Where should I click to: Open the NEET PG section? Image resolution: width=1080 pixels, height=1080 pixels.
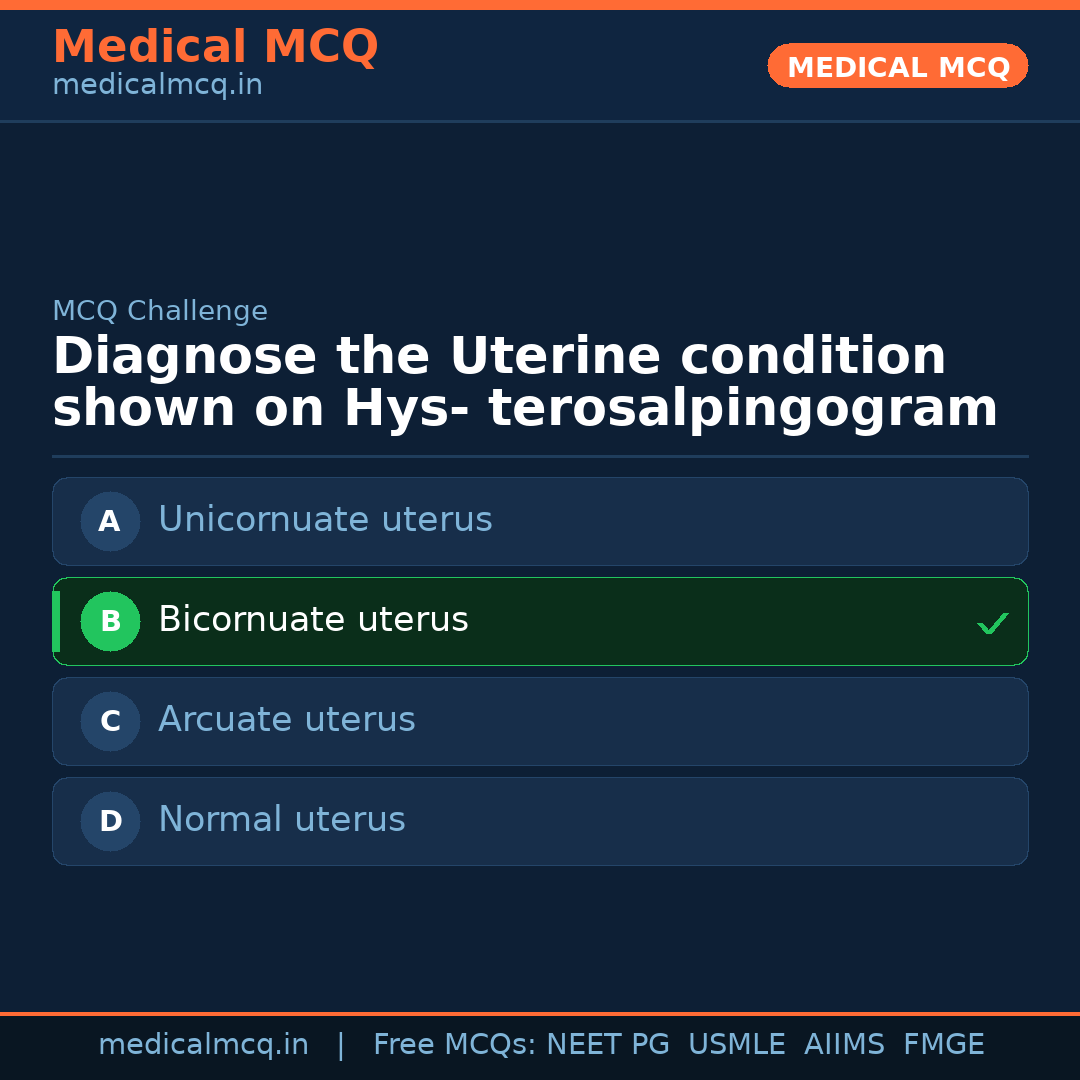pyautogui.click(x=607, y=1043)
